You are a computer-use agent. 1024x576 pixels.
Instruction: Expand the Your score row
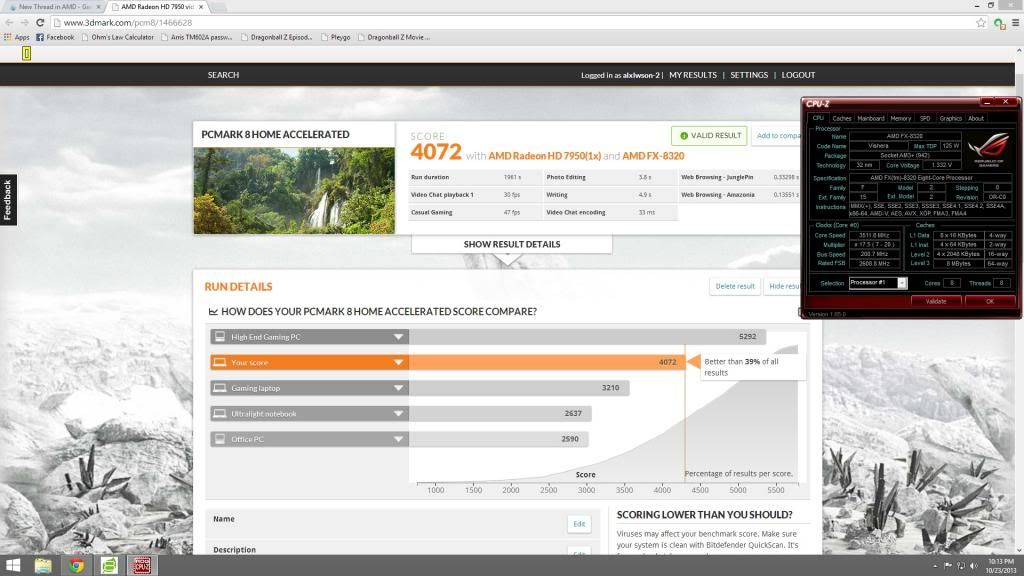coord(398,362)
